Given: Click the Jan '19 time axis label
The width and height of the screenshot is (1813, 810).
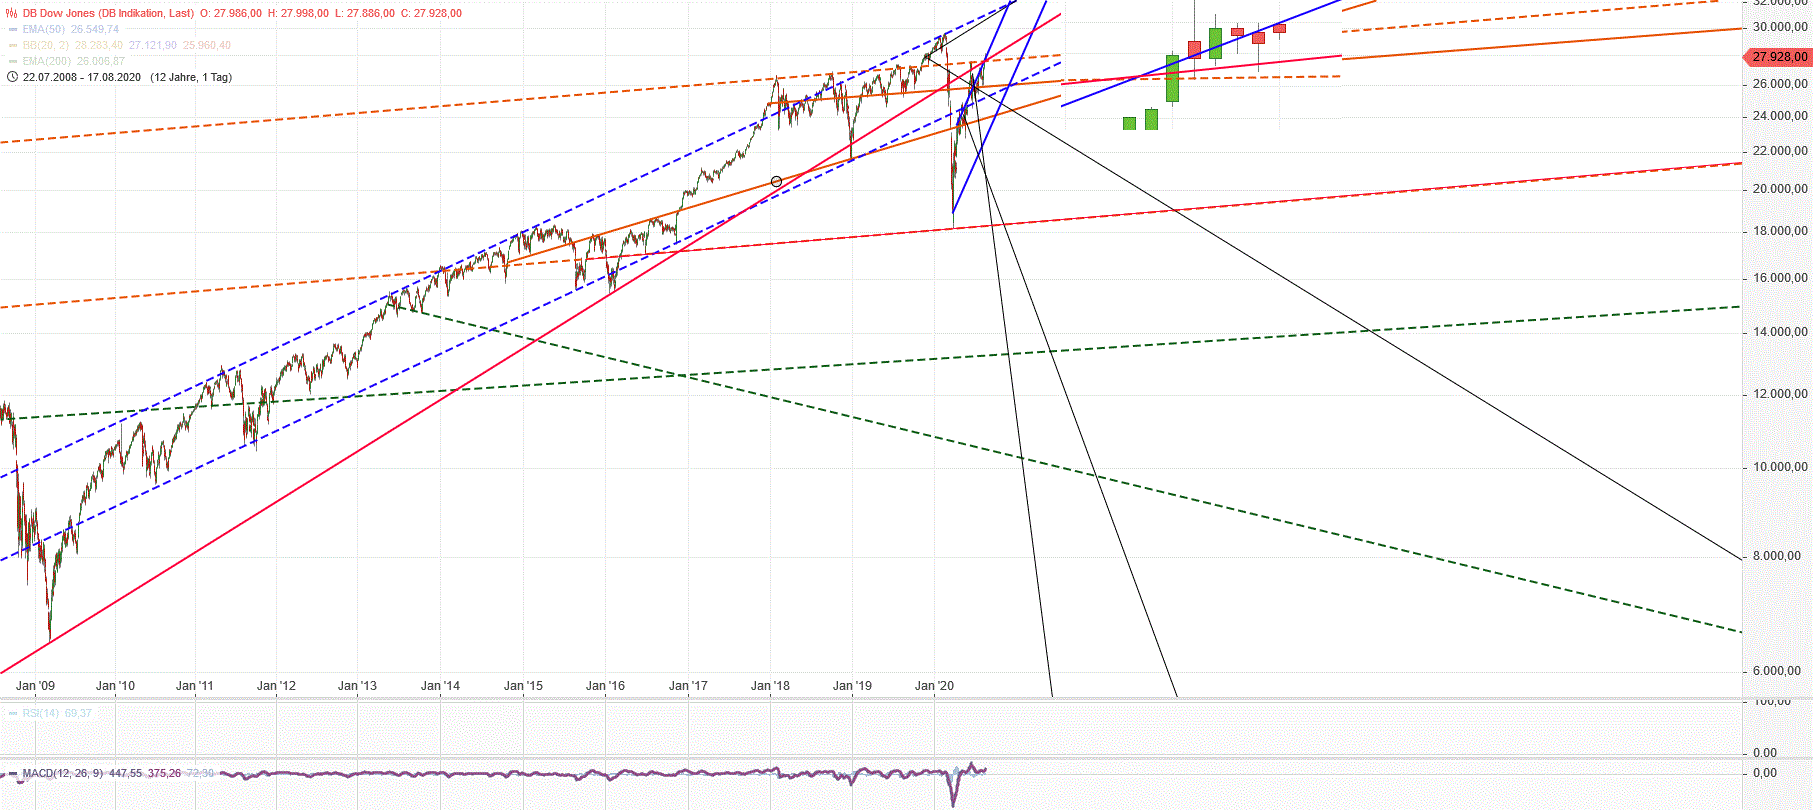Looking at the screenshot, I should coord(852,686).
